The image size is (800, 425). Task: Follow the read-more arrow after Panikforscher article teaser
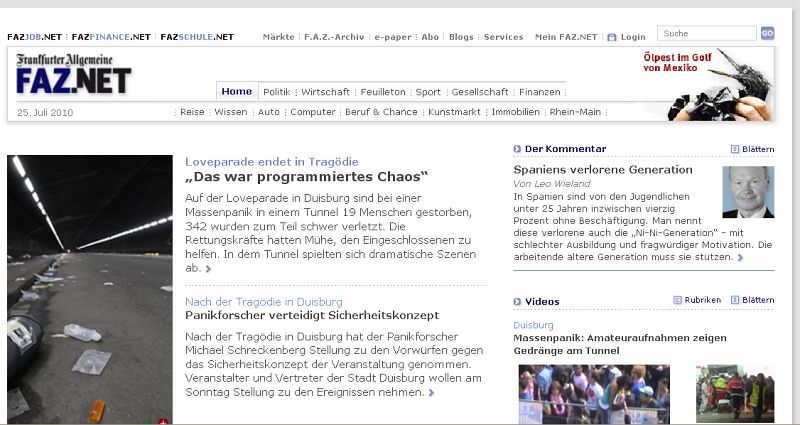pyautogui.click(x=431, y=393)
